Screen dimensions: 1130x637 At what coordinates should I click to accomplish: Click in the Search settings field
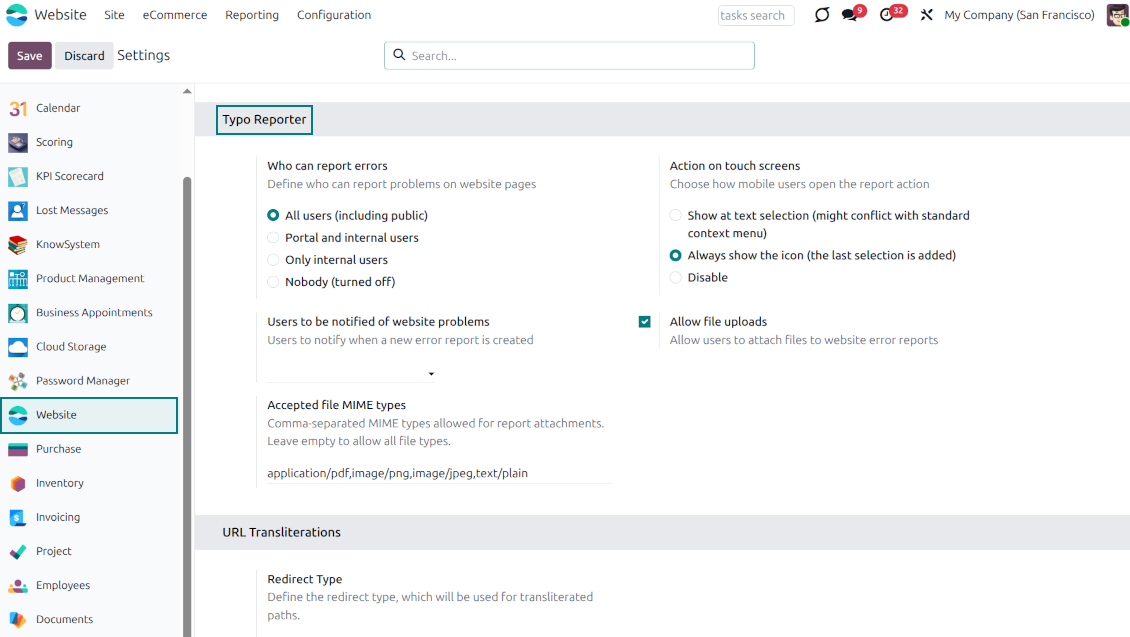(569, 55)
